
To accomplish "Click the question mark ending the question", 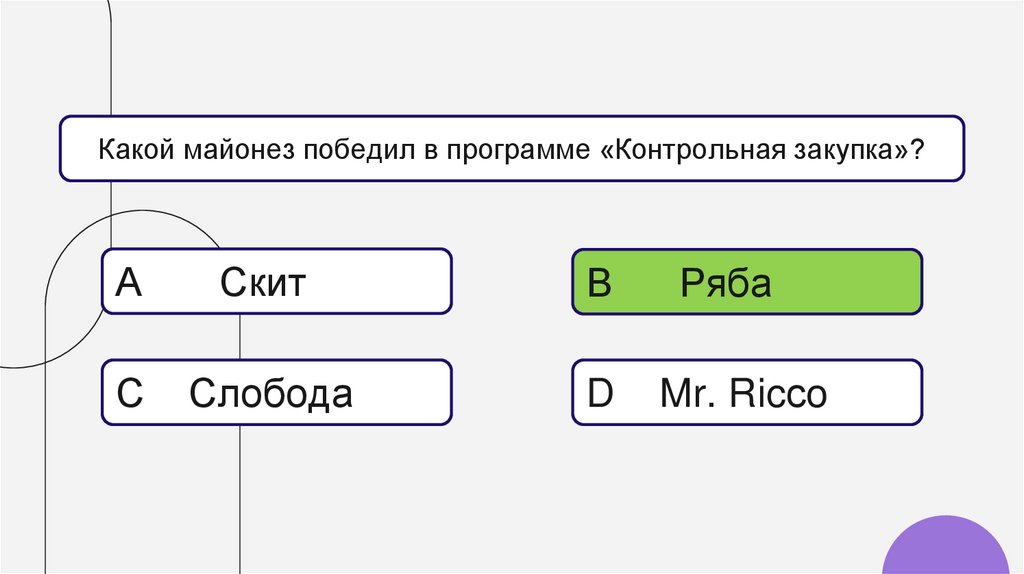I will pyautogui.click(x=918, y=150).
